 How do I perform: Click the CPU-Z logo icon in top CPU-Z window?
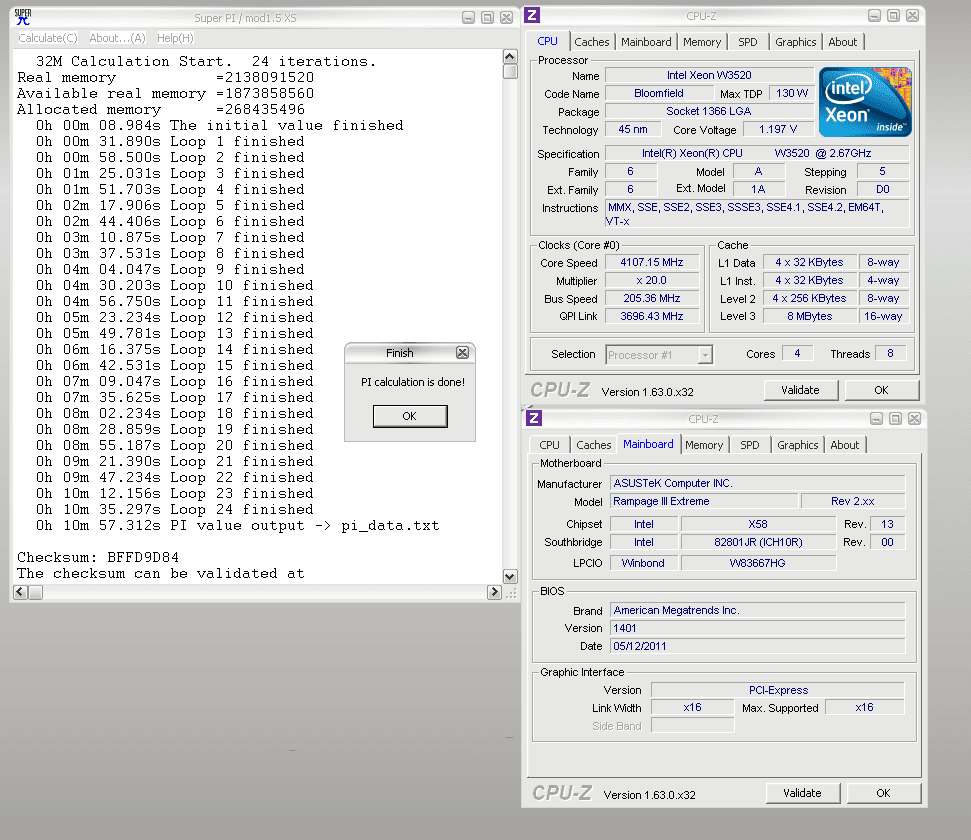tap(533, 15)
